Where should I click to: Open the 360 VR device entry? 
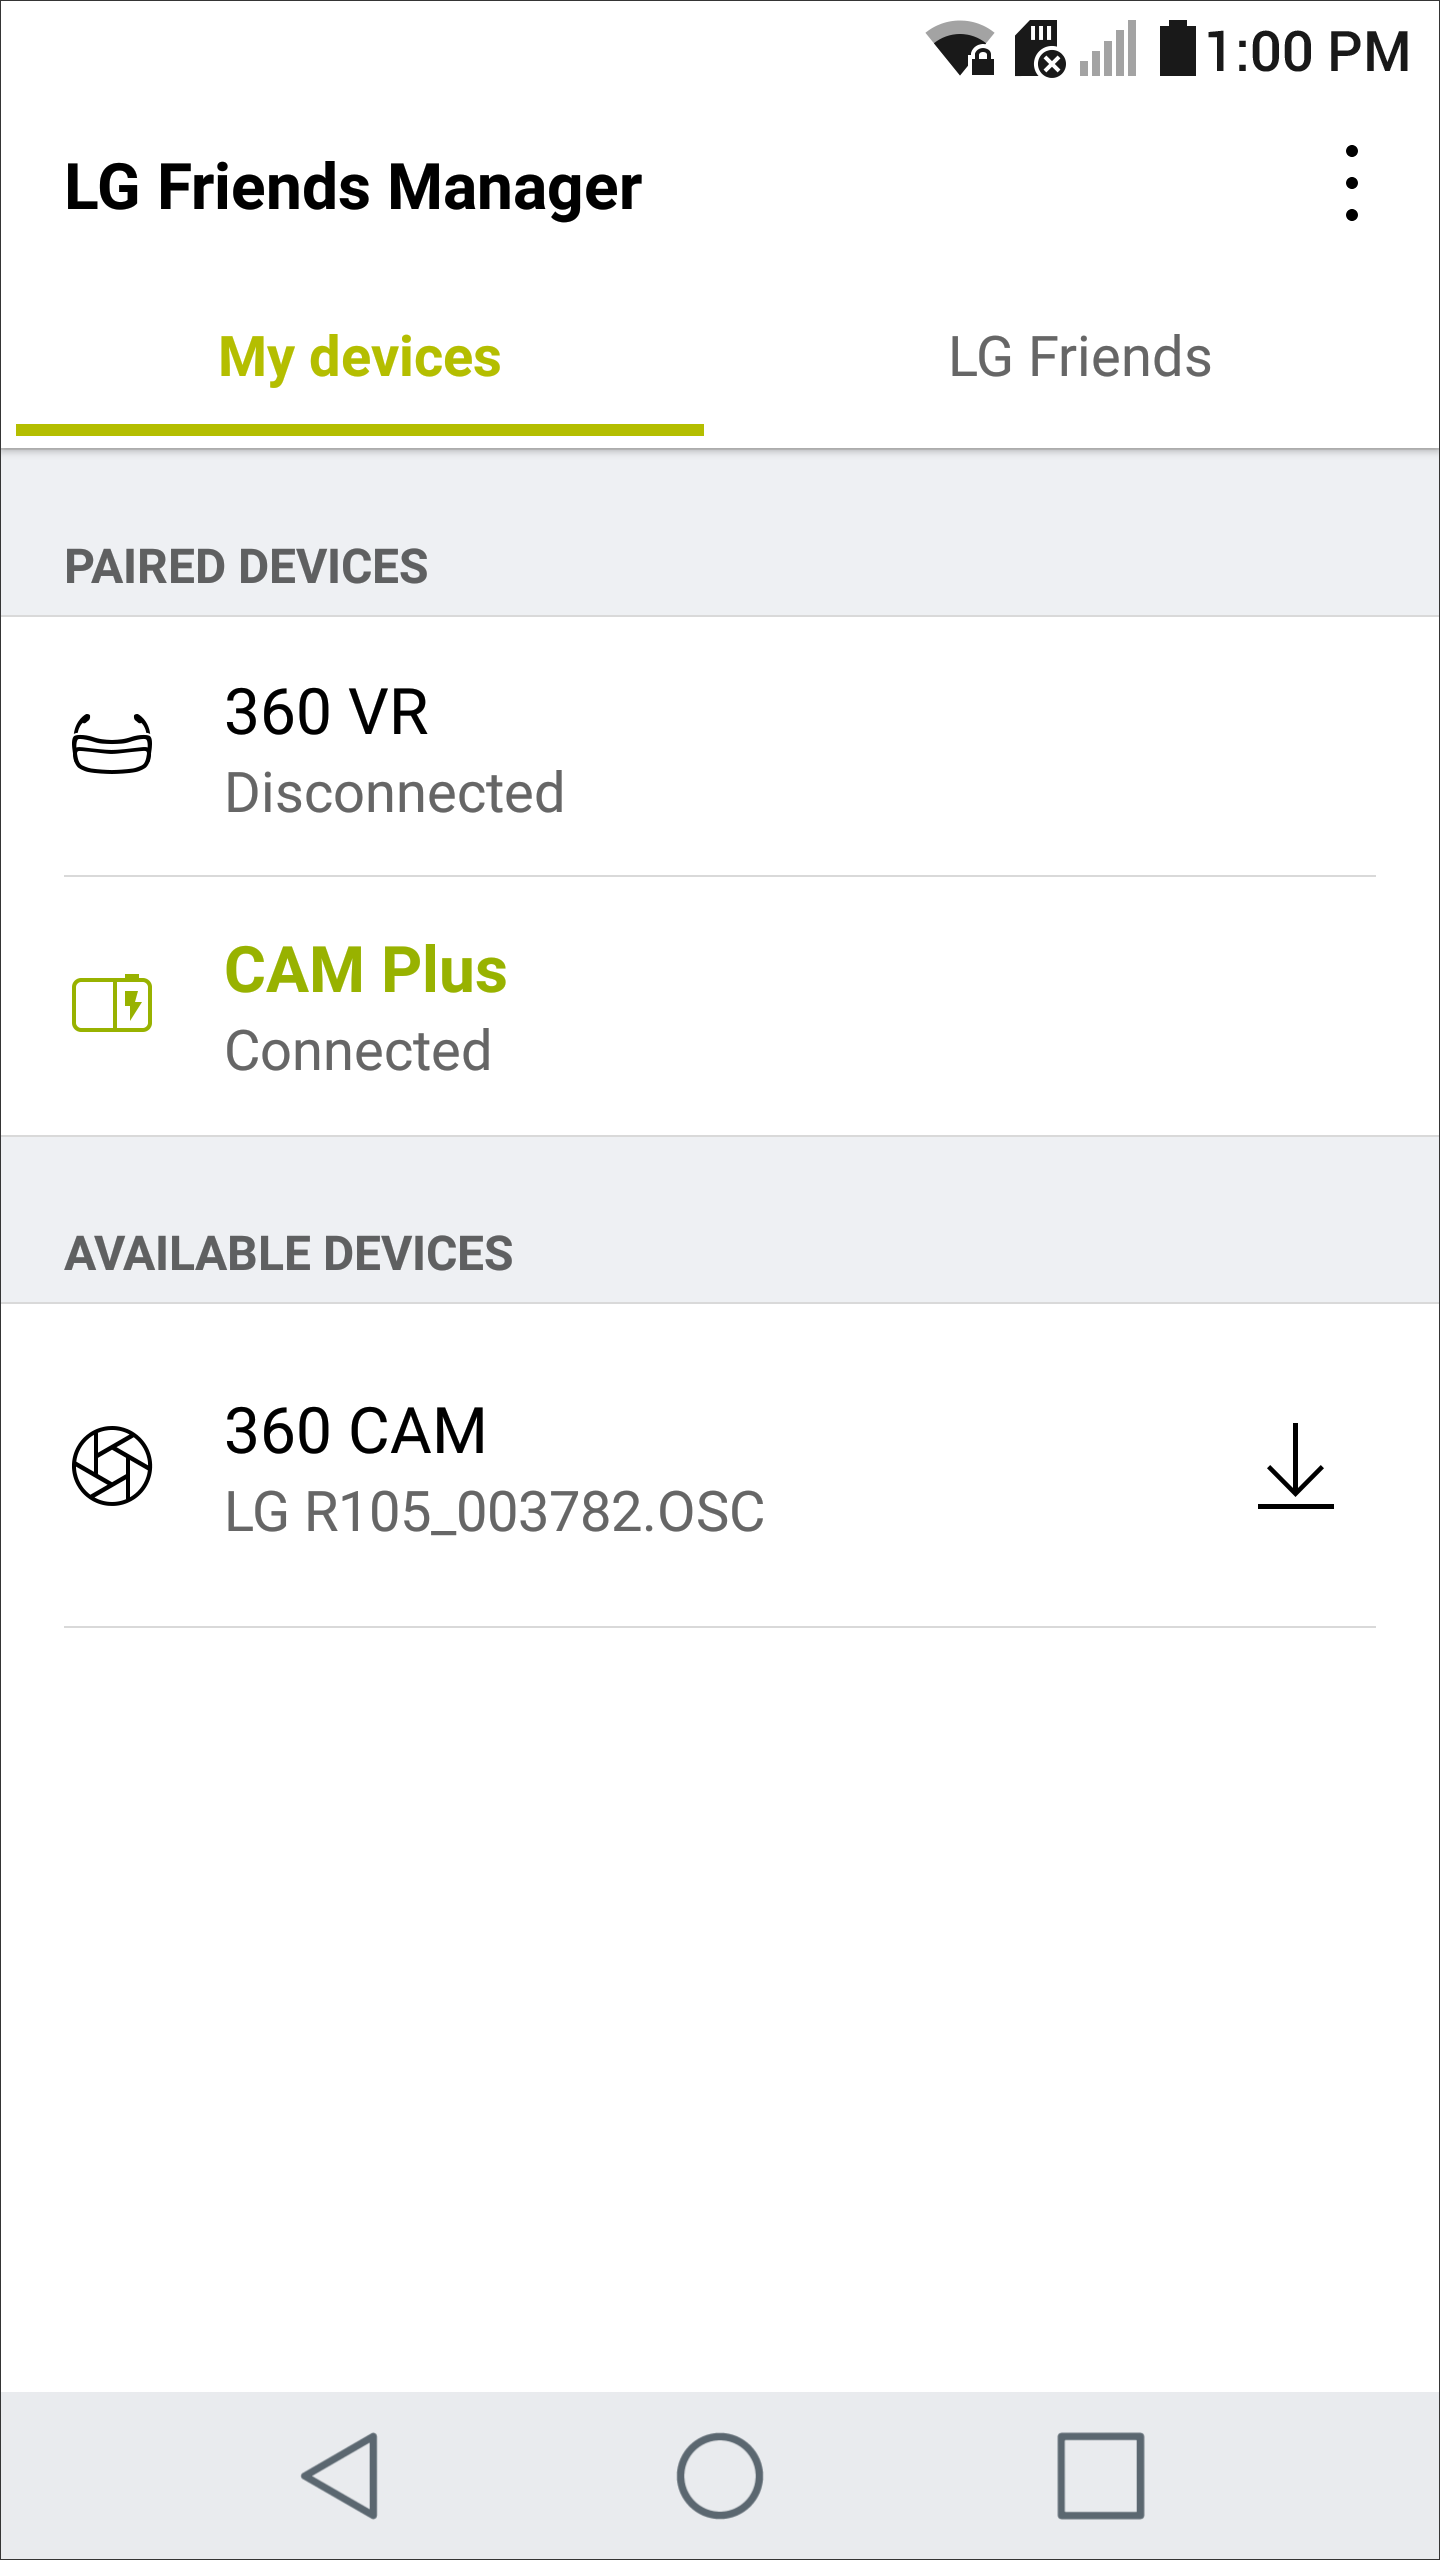720,747
